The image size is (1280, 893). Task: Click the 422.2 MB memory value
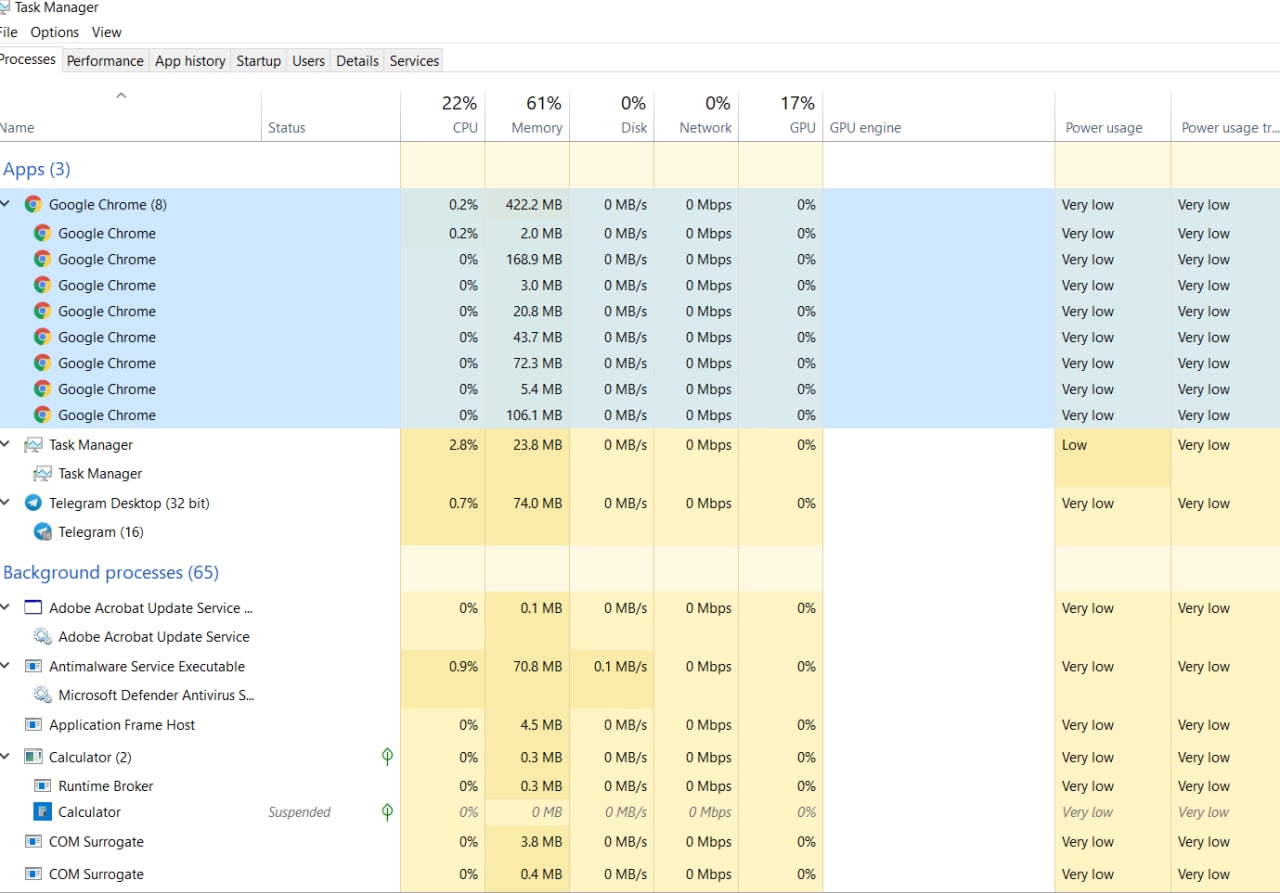534,204
